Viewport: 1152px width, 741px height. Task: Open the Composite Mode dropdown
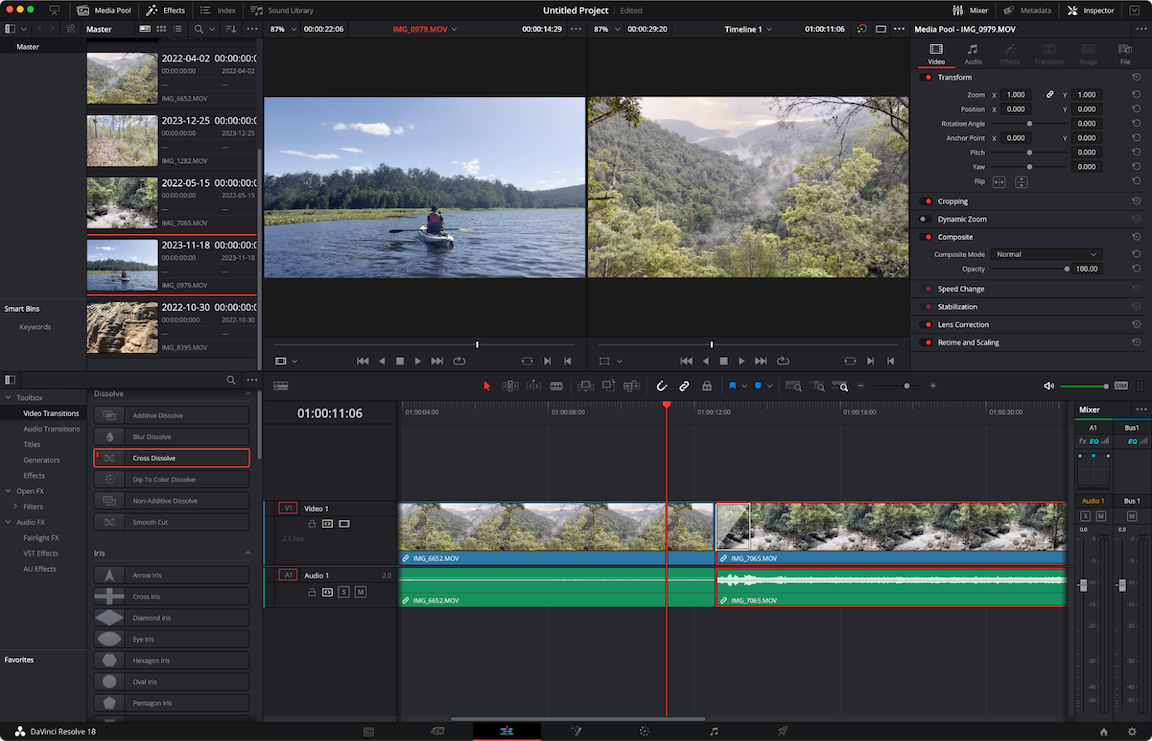coord(1046,254)
